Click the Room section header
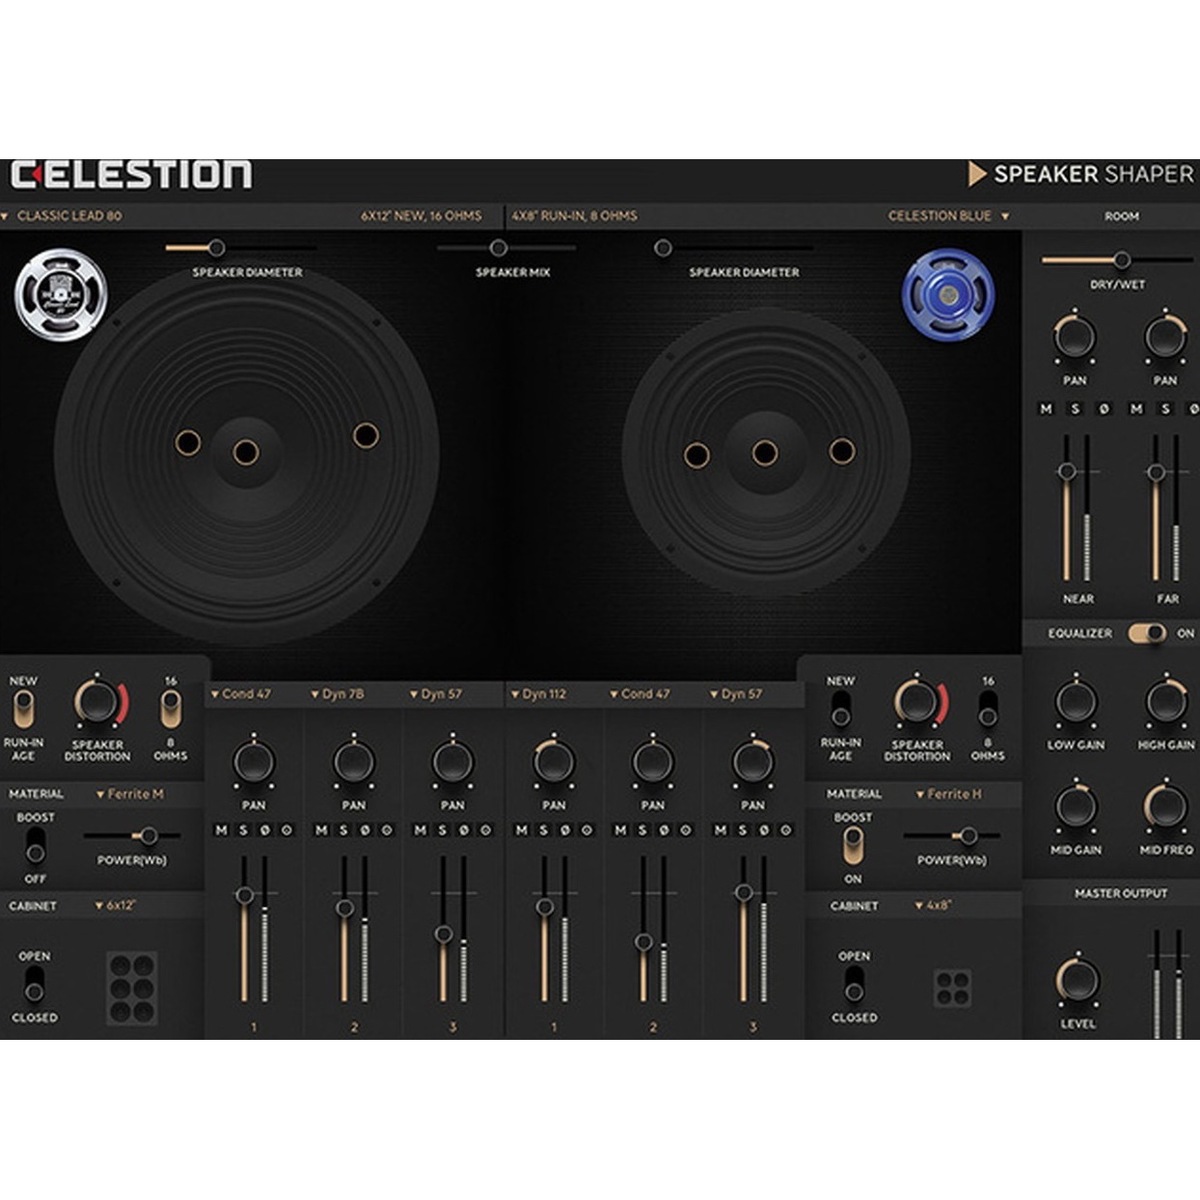The width and height of the screenshot is (1200, 1200). [x=1121, y=216]
